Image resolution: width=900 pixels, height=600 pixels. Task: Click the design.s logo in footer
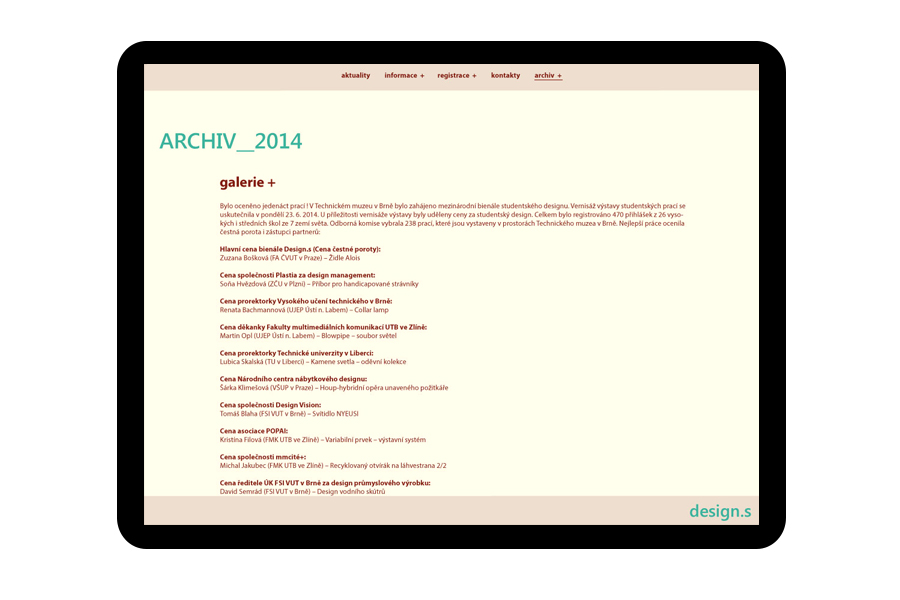pyautogui.click(x=719, y=512)
